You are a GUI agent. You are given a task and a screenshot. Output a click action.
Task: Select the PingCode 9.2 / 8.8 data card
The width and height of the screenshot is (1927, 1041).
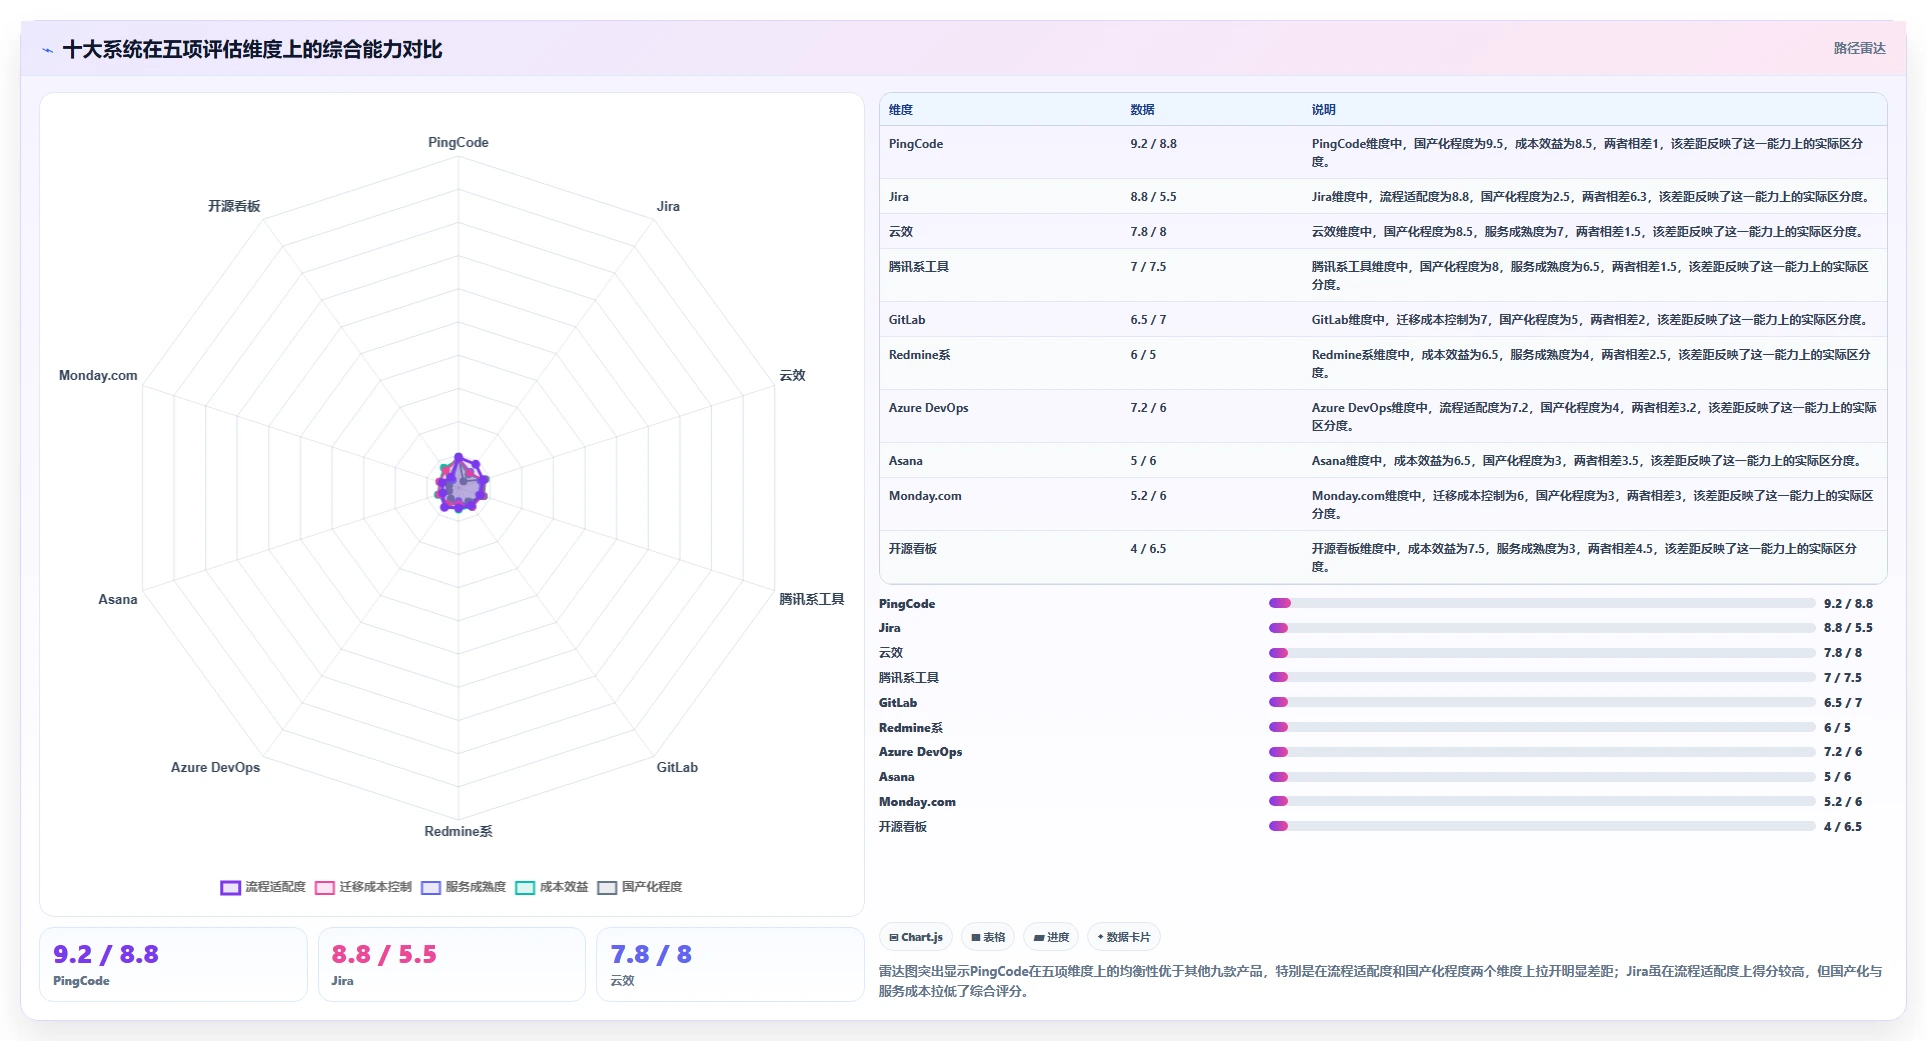pos(173,964)
